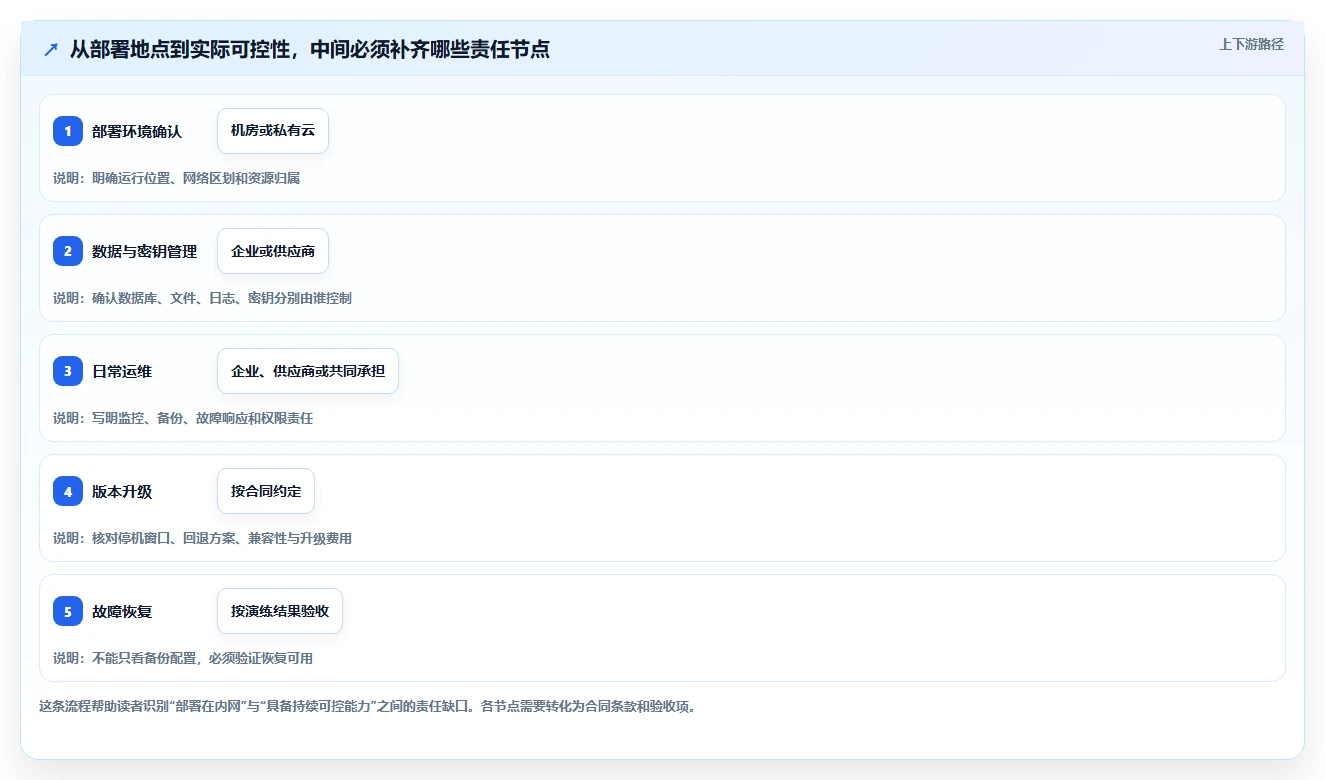
Task: Click the arrow icon beside the header title
Action: (x=51, y=50)
